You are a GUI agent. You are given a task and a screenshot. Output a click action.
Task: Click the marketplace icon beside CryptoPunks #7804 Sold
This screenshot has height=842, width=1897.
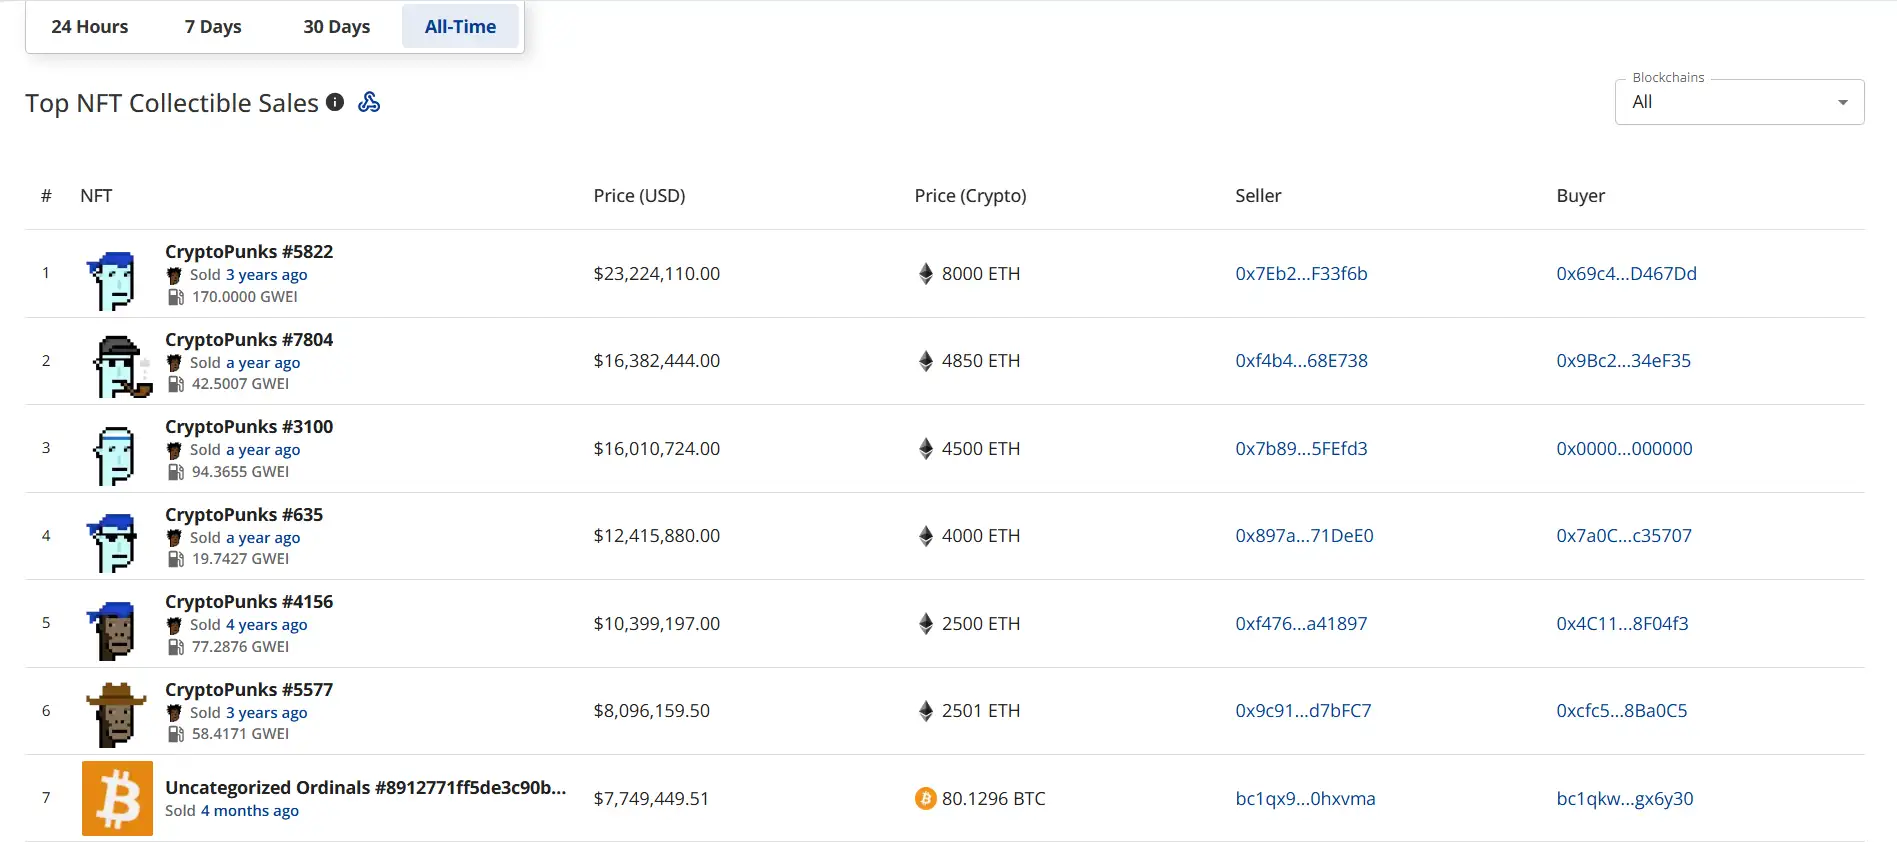coord(174,363)
